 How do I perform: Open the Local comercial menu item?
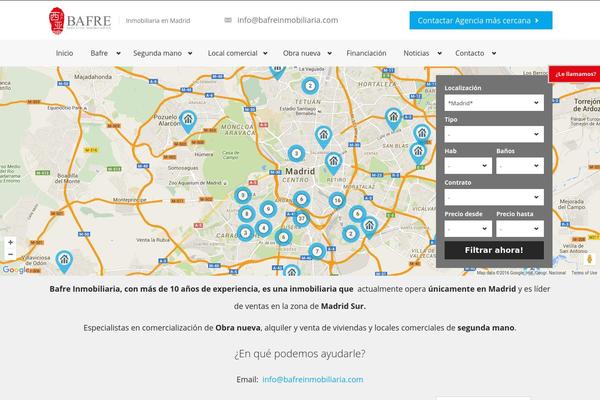point(233,53)
